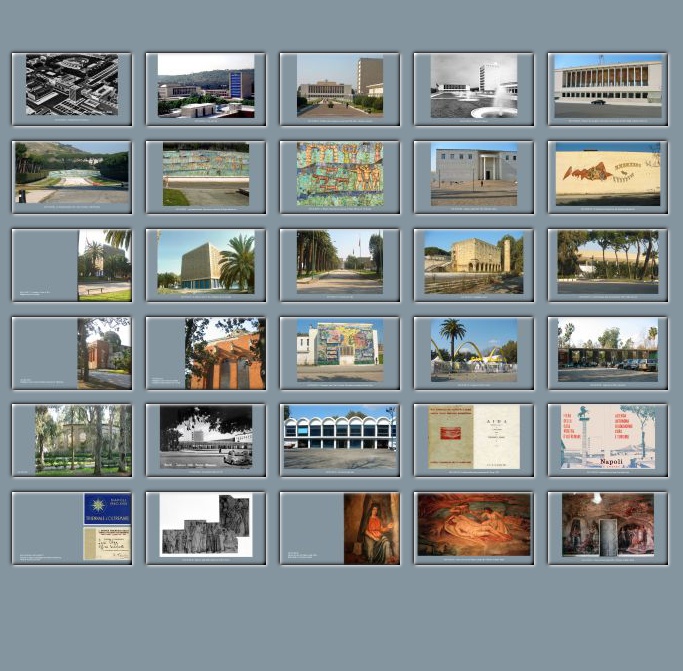683x671 pixels.
Task: Open the white arched arcade building slide
Action: click(340, 440)
